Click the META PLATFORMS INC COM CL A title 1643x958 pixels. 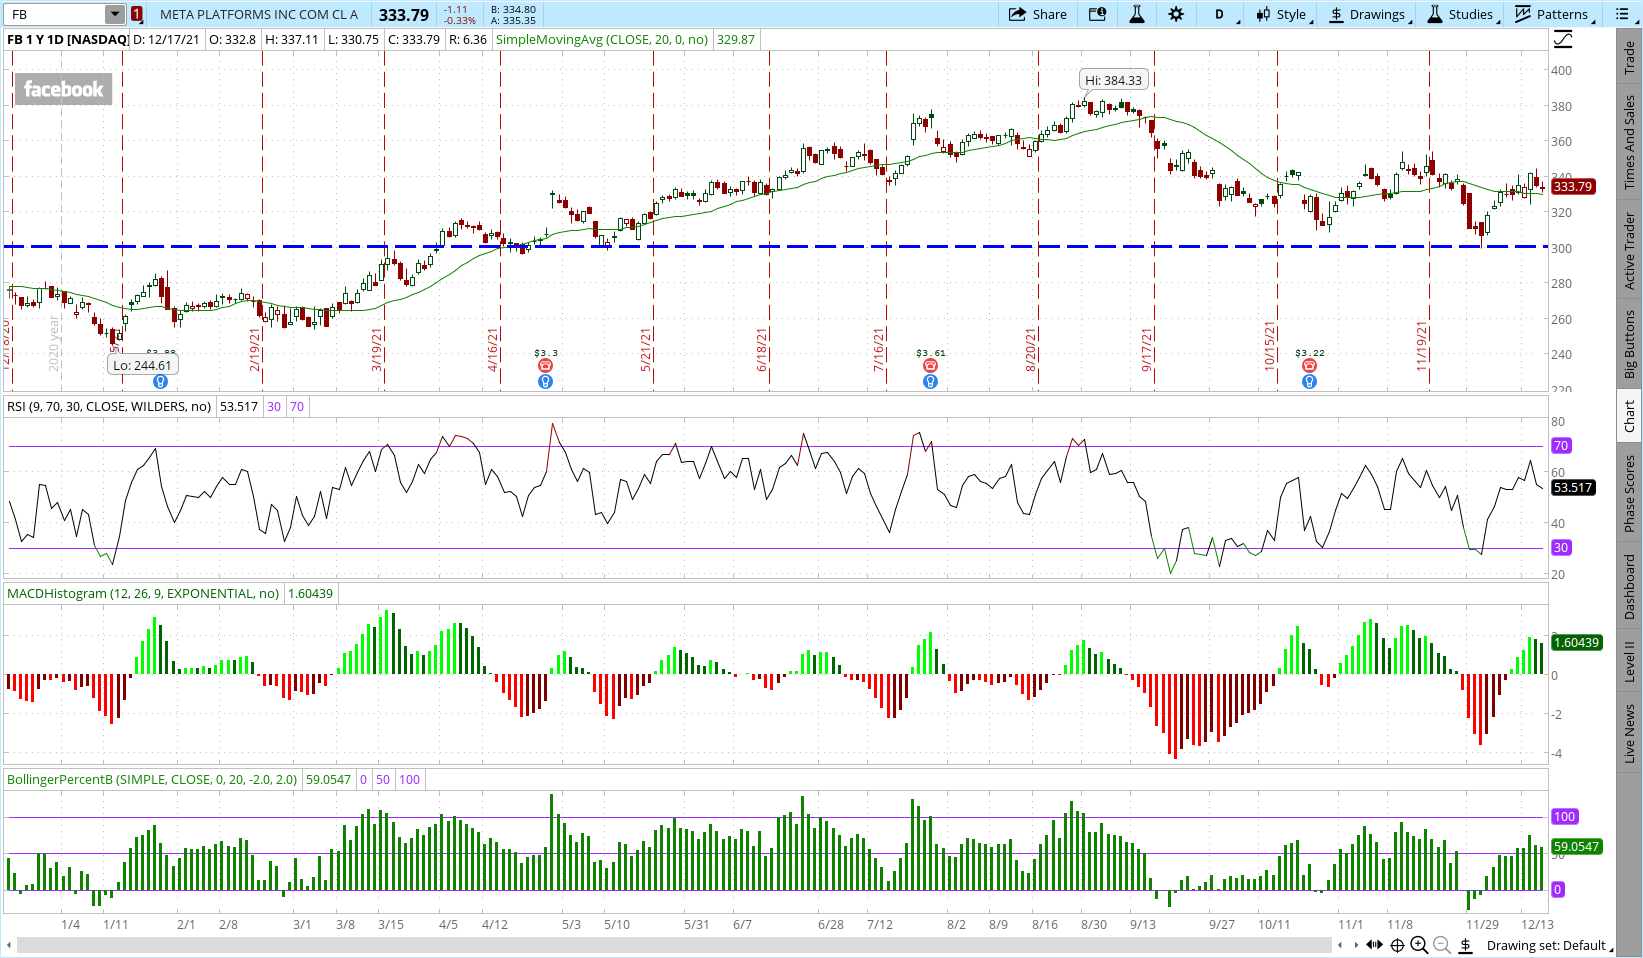point(259,14)
